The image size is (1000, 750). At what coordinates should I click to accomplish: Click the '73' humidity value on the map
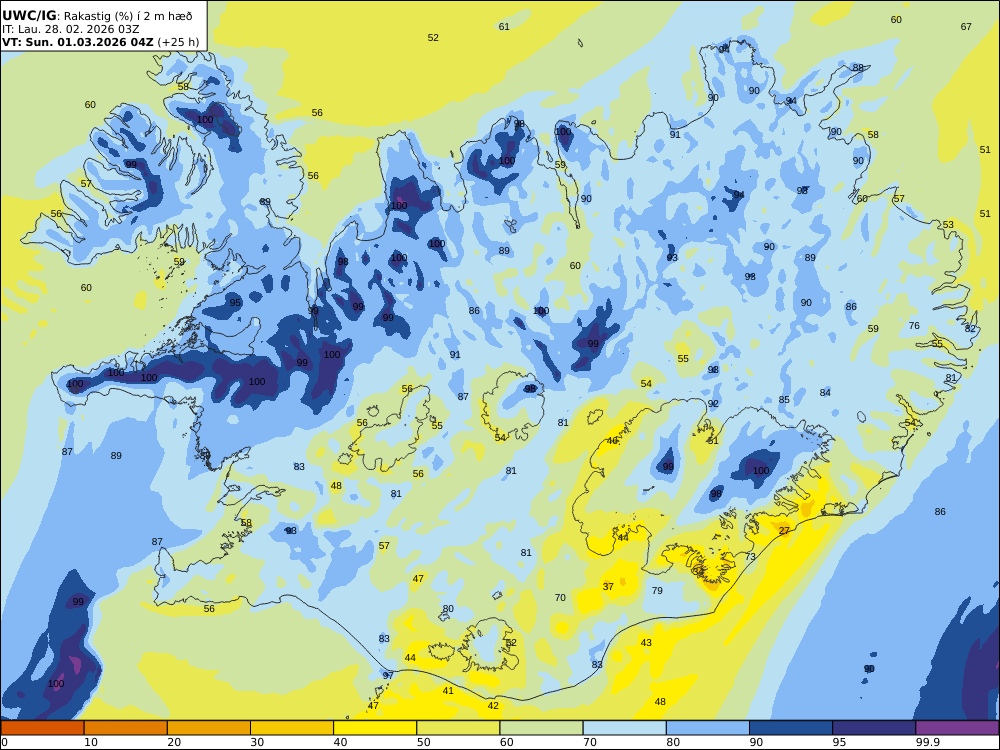750,557
